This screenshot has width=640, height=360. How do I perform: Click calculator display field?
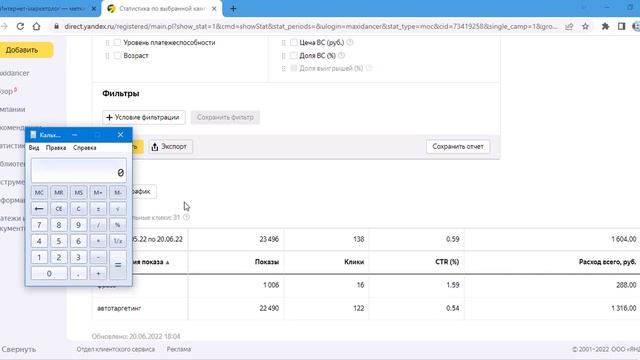[x=78, y=170]
